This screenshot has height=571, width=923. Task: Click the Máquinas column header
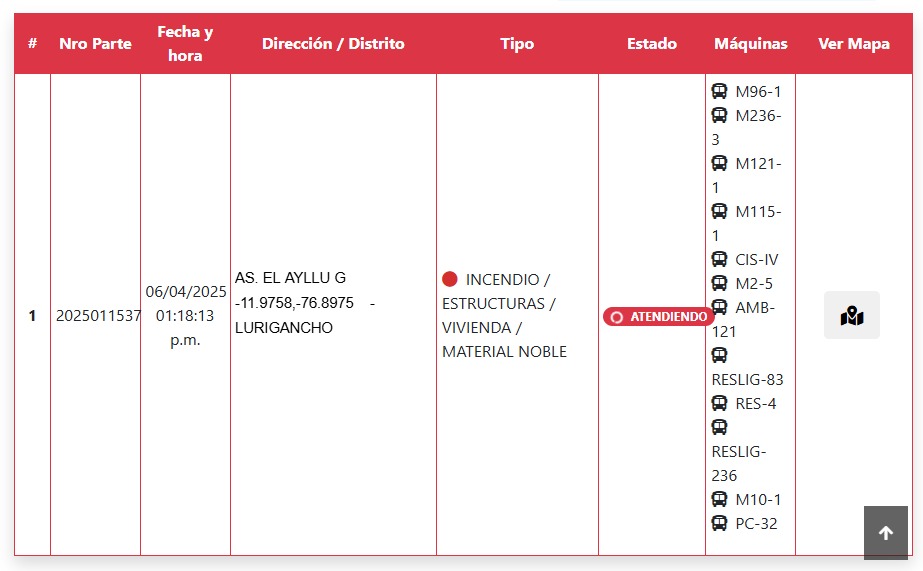(x=751, y=44)
